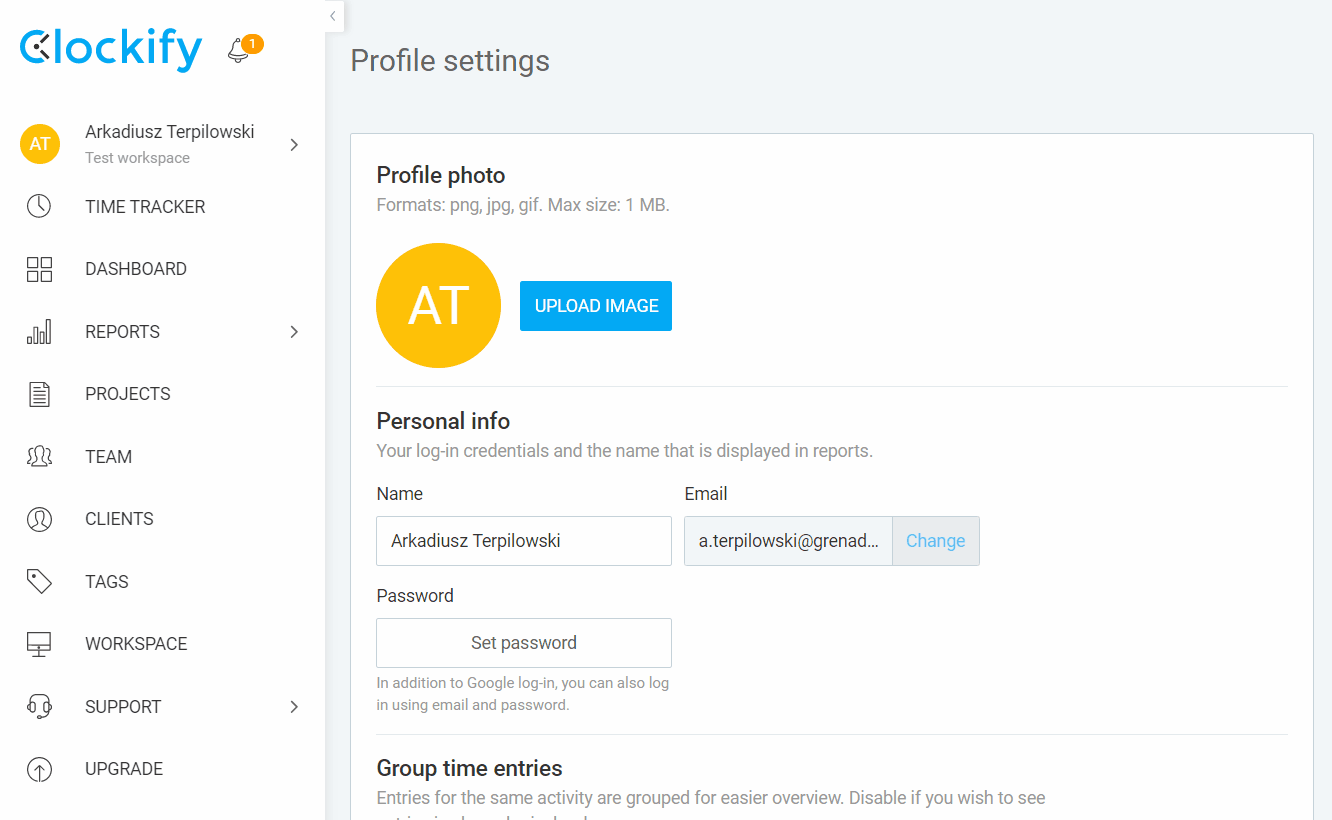Screen dimensions: 1332x820
Task: Click the Workspace monitor icon
Action: [39, 644]
